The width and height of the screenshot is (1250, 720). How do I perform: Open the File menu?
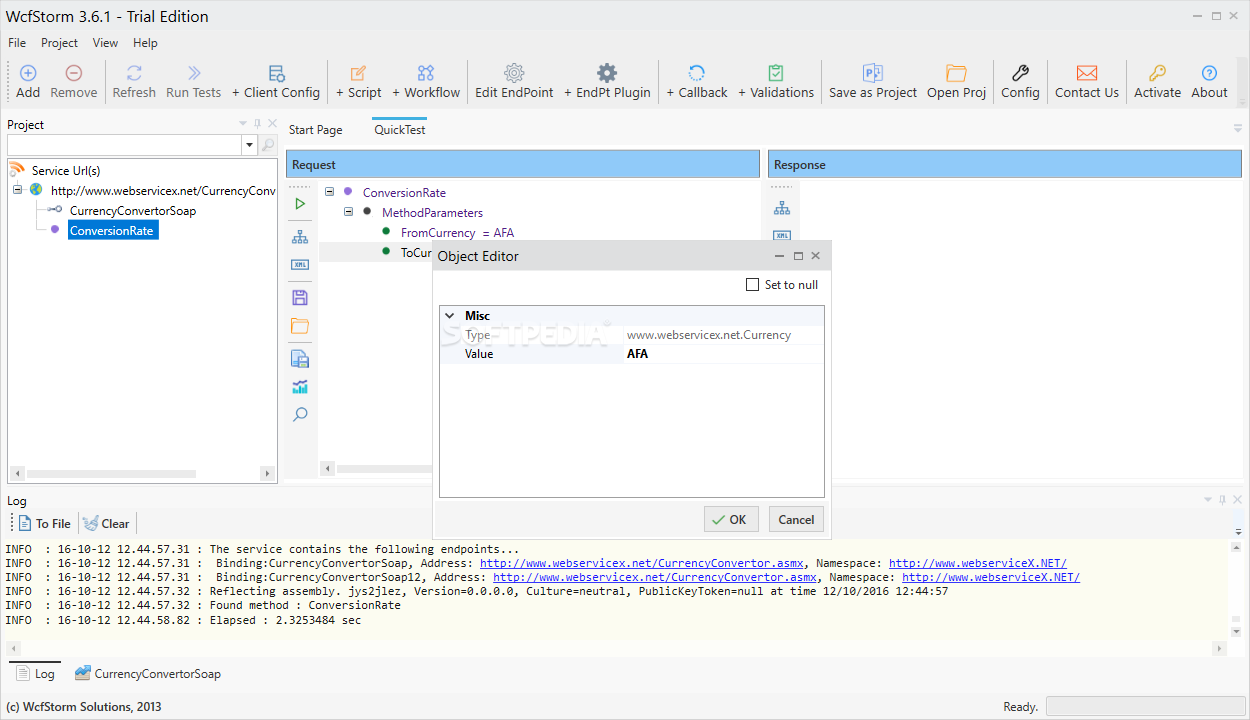(17, 43)
